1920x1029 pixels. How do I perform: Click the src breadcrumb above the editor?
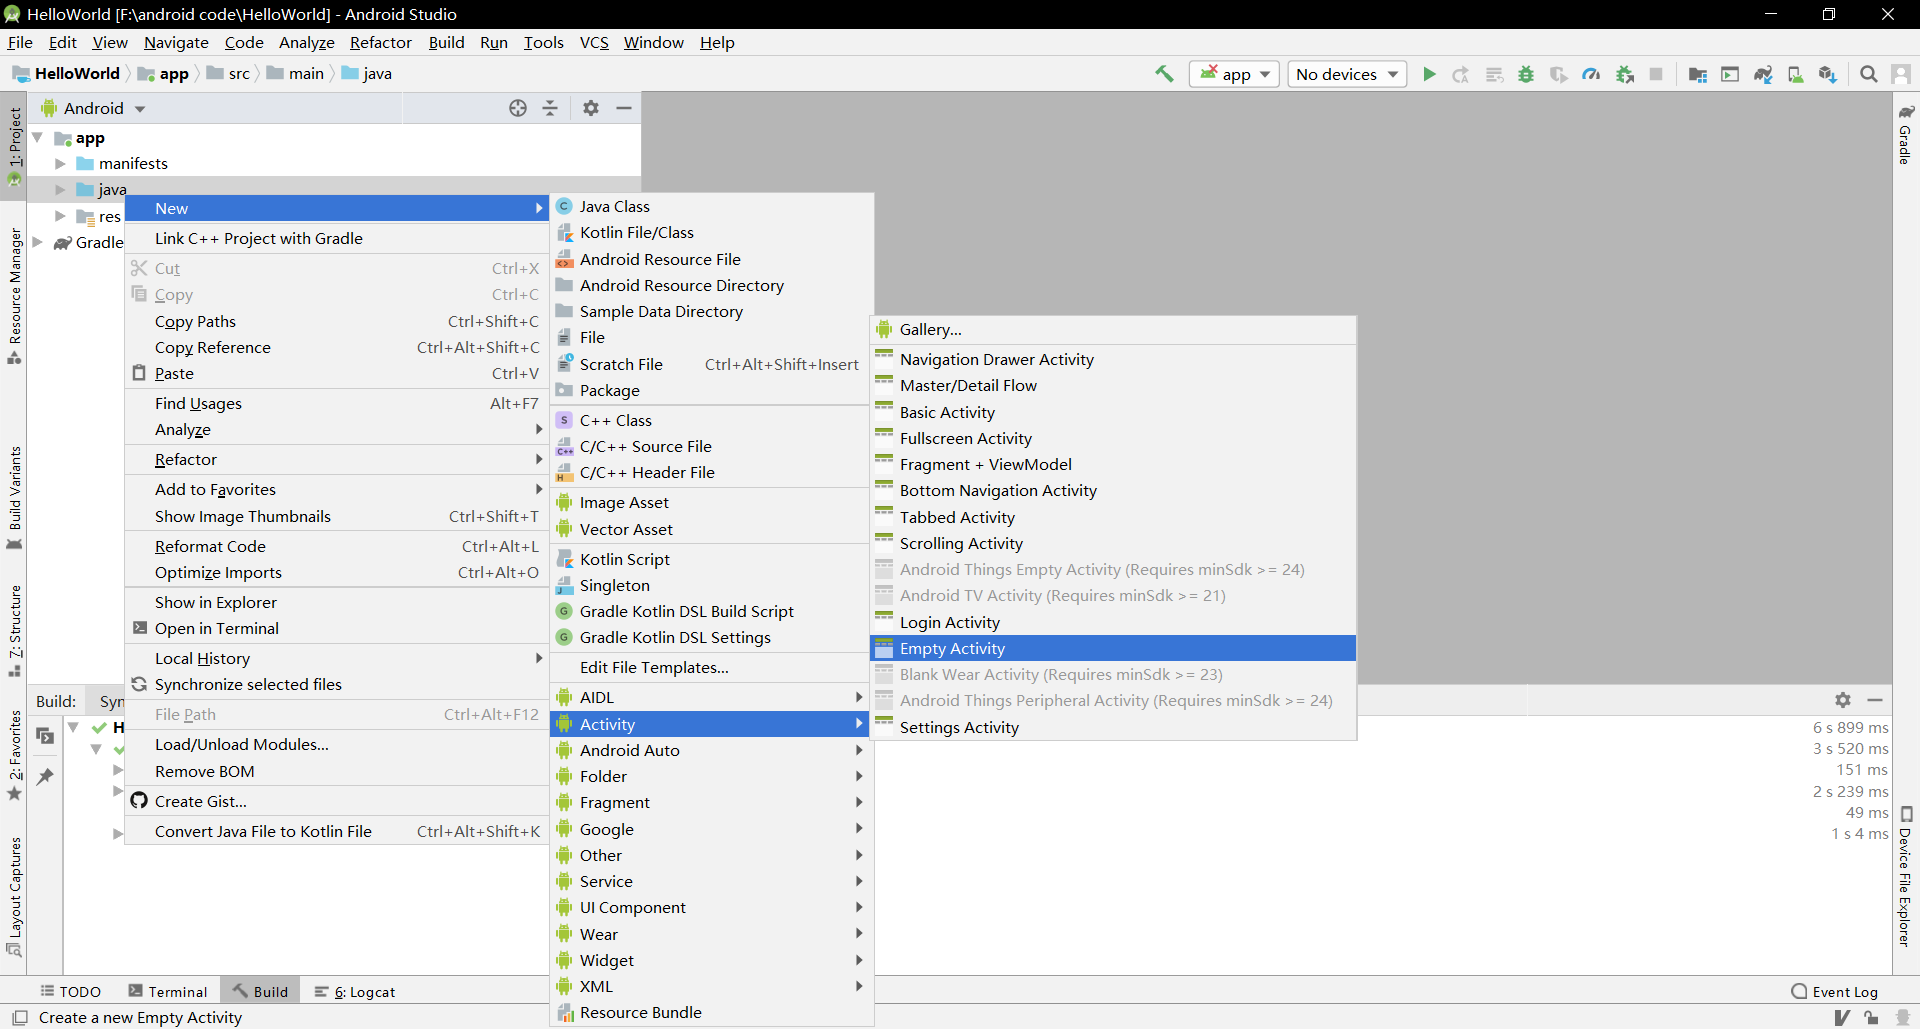coord(237,73)
